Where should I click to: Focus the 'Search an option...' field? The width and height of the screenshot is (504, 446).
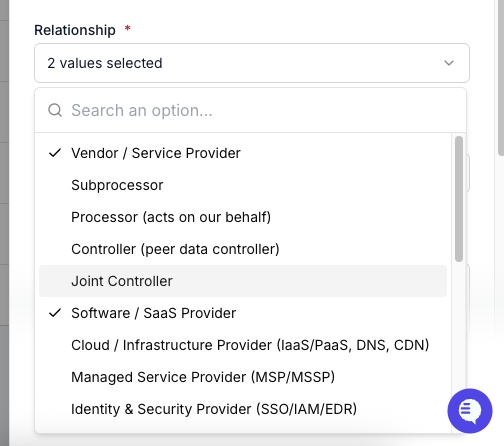point(250,110)
